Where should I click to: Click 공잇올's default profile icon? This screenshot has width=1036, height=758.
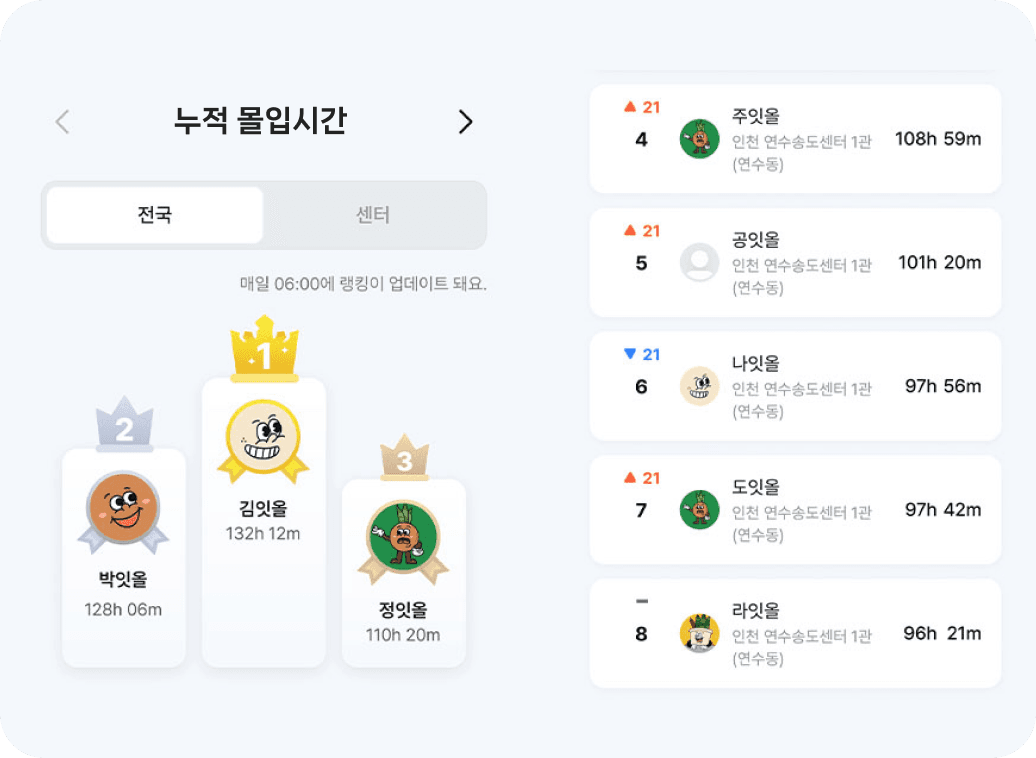tap(699, 262)
